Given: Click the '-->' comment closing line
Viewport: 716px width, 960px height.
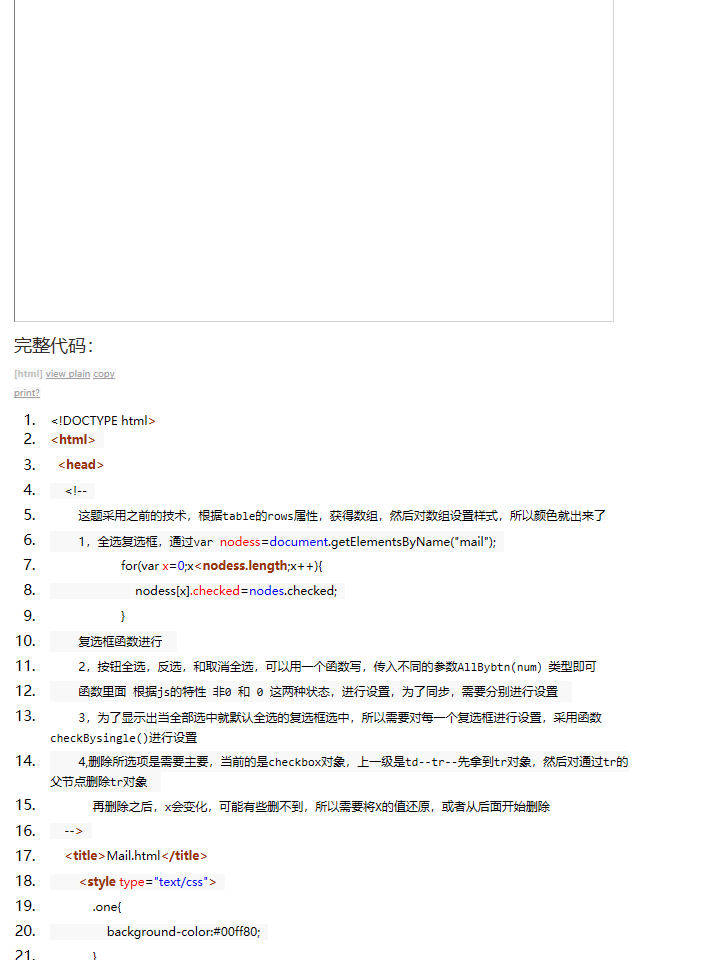Looking at the screenshot, I should point(73,831).
